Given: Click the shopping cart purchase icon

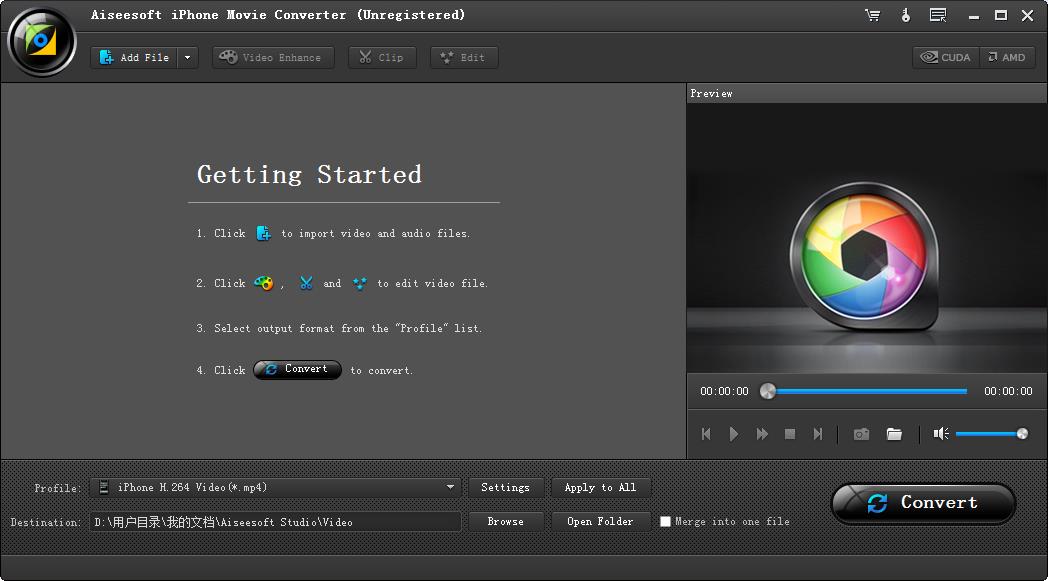Looking at the screenshot, I should point(872,15).
